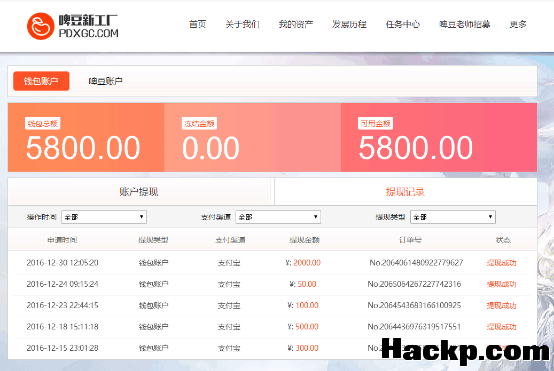Go to 关于我们 in navigation
This screenshot has width=554, height=371.
tap(242, 24)
